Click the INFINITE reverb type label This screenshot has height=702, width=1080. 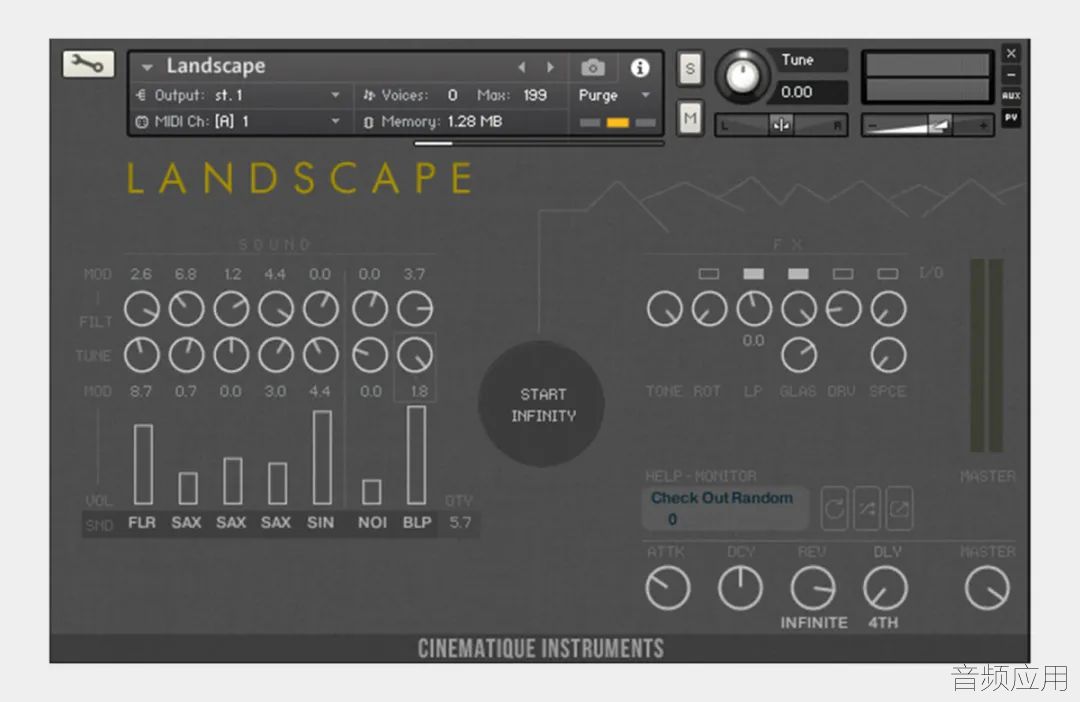814,623
